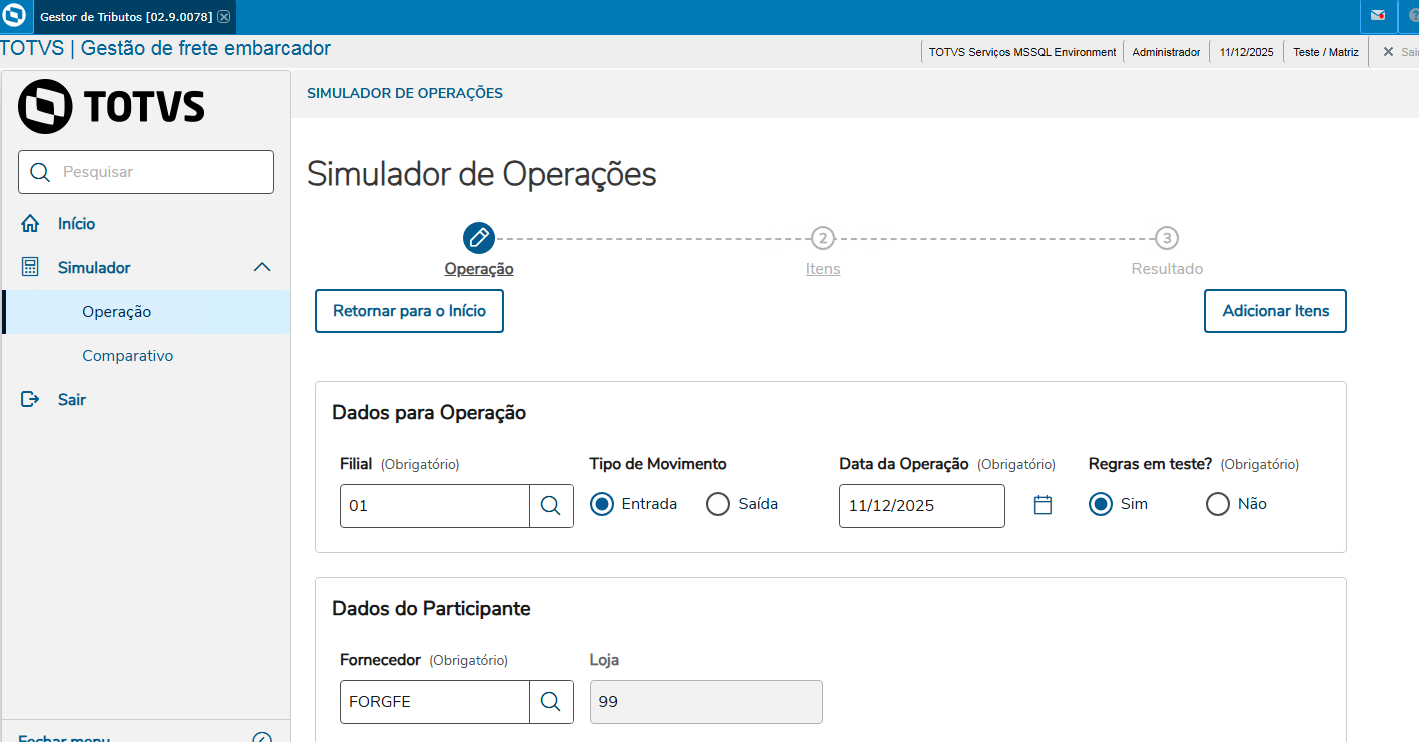Open the Operação submenu item
The width and height of the screenshot is (1419, 742).
(146, 312)
